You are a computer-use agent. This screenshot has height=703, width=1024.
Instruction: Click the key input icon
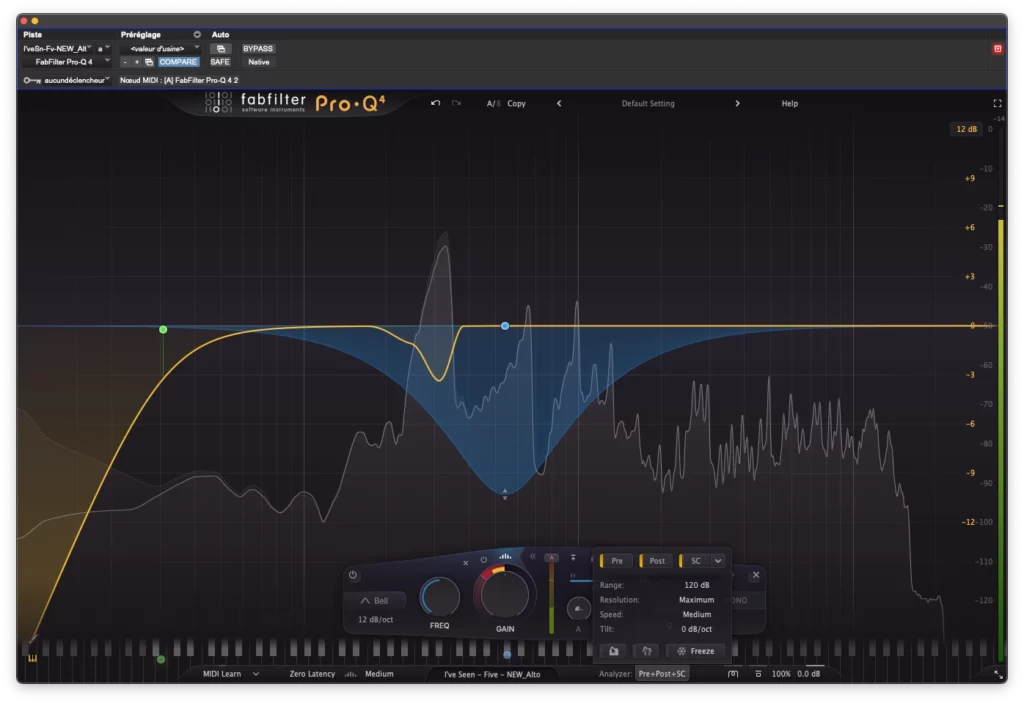pyautogui.click(x=32, y=80)
